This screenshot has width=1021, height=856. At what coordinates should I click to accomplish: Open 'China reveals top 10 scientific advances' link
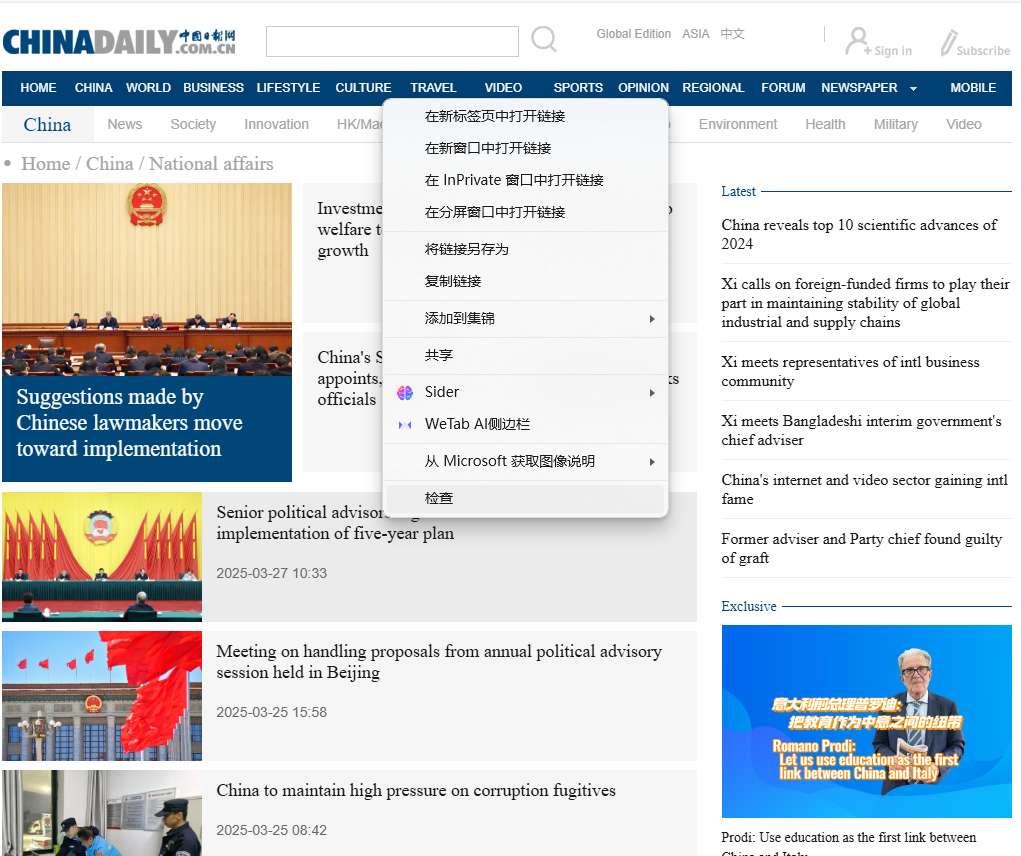coord(859,234)
